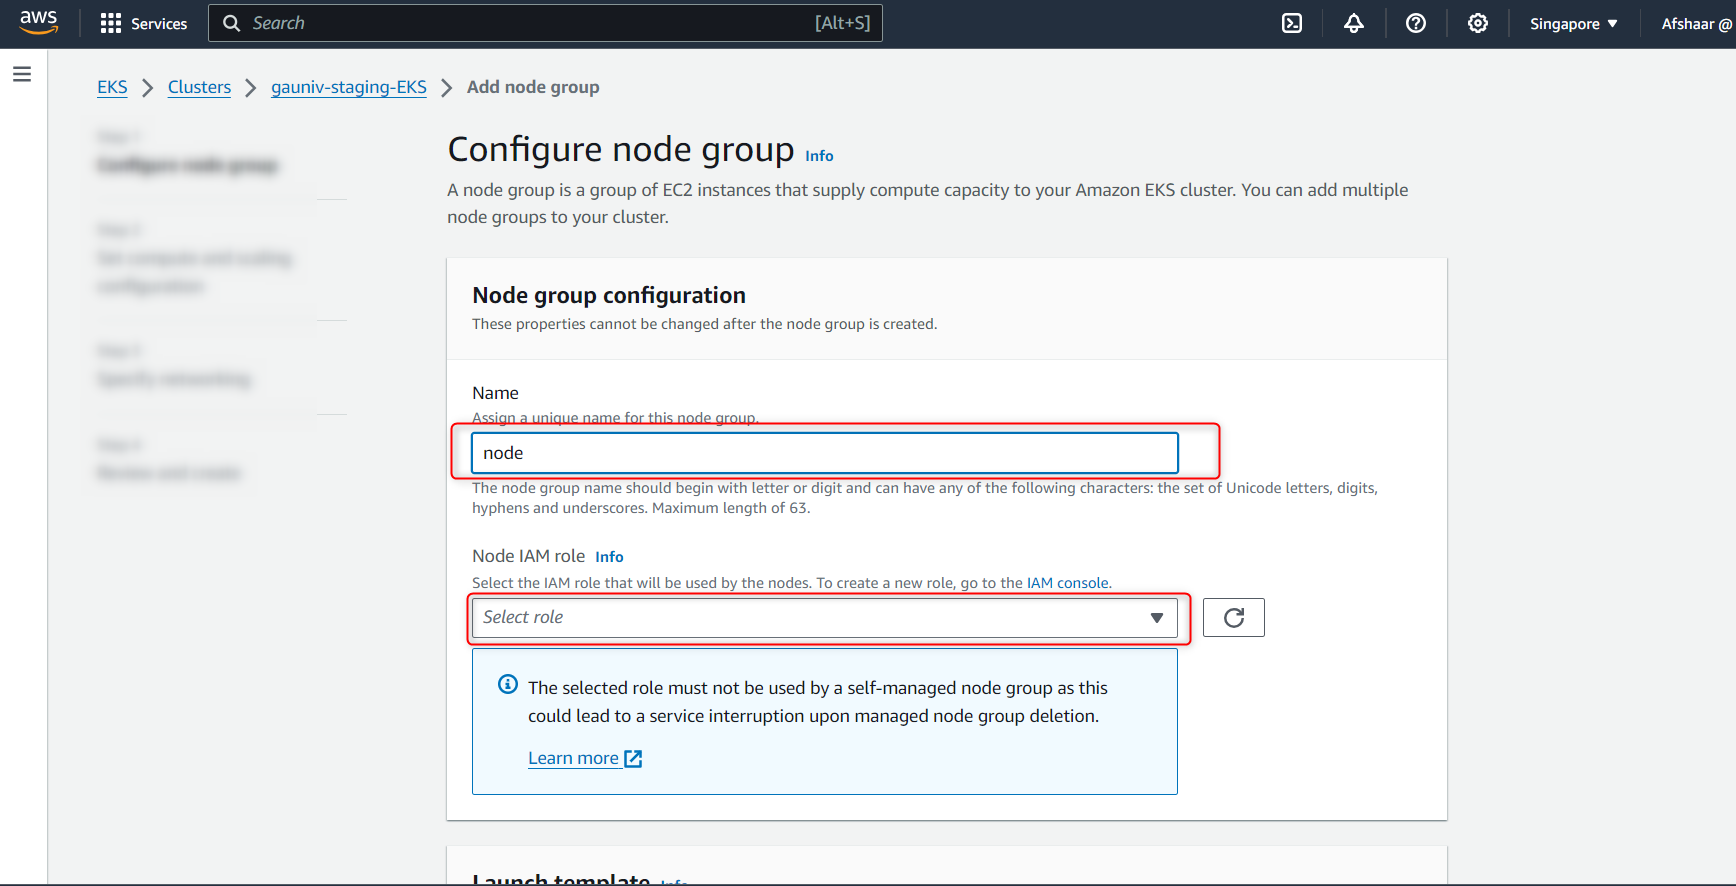Click the magnifier icon in search bar

point(231,23)
